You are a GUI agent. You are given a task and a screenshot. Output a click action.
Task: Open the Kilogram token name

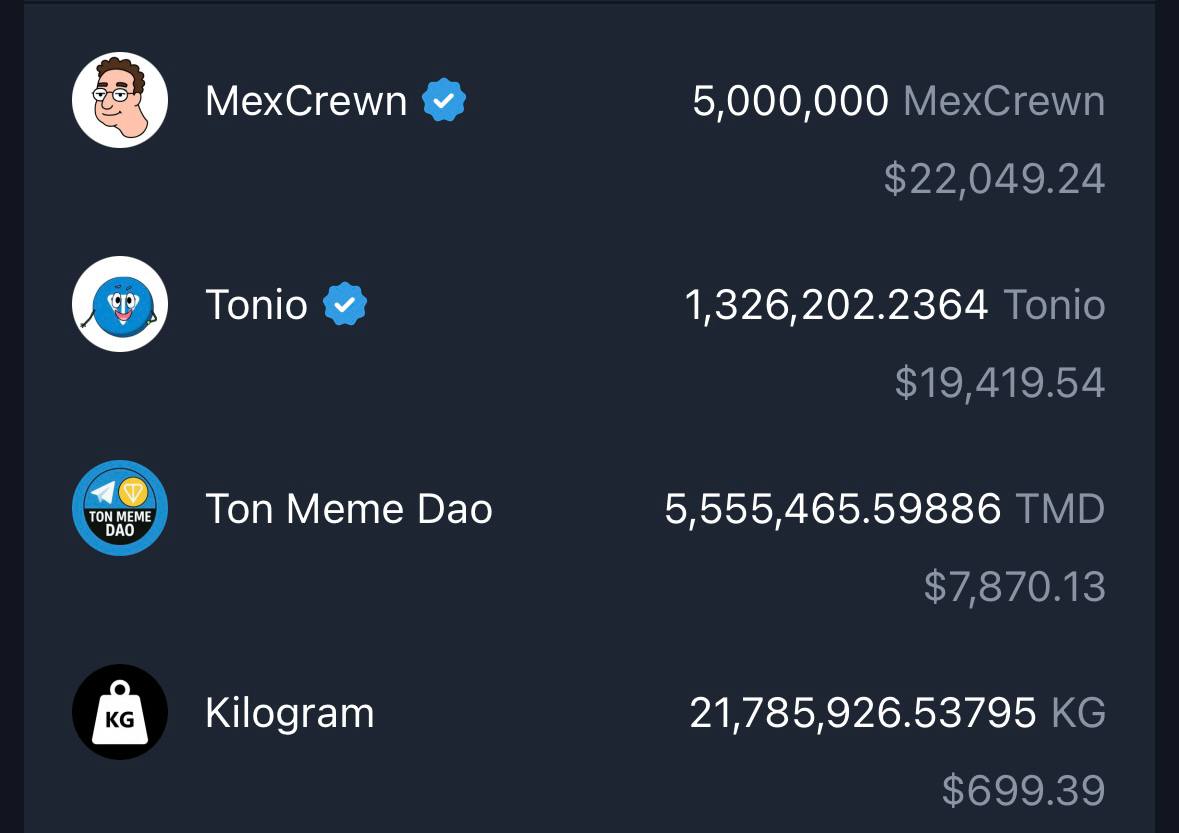[289, 713]
